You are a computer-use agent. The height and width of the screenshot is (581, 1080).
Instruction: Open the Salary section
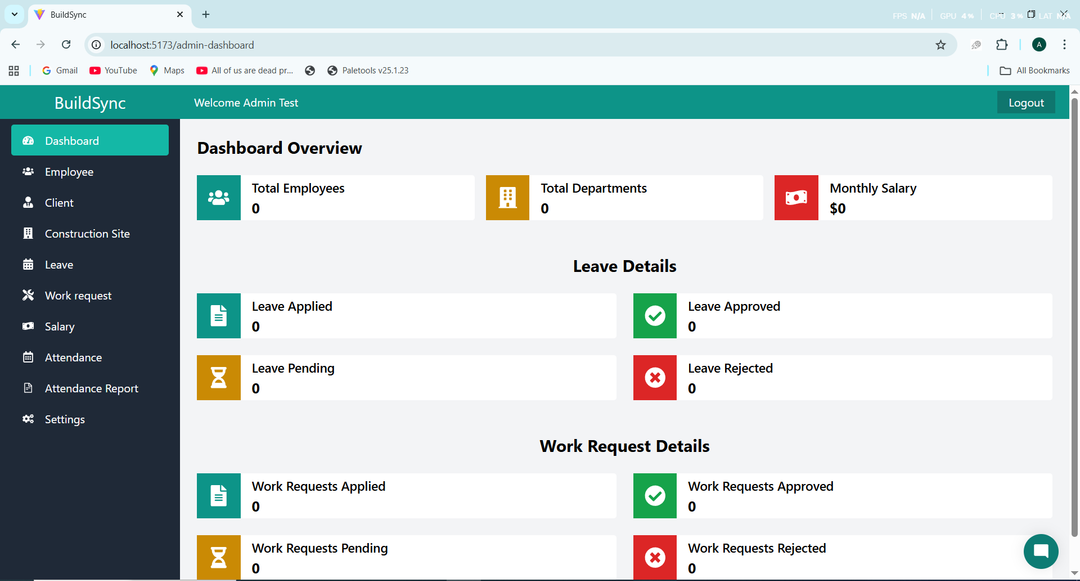pyautogui.click(x=90, y=326)
